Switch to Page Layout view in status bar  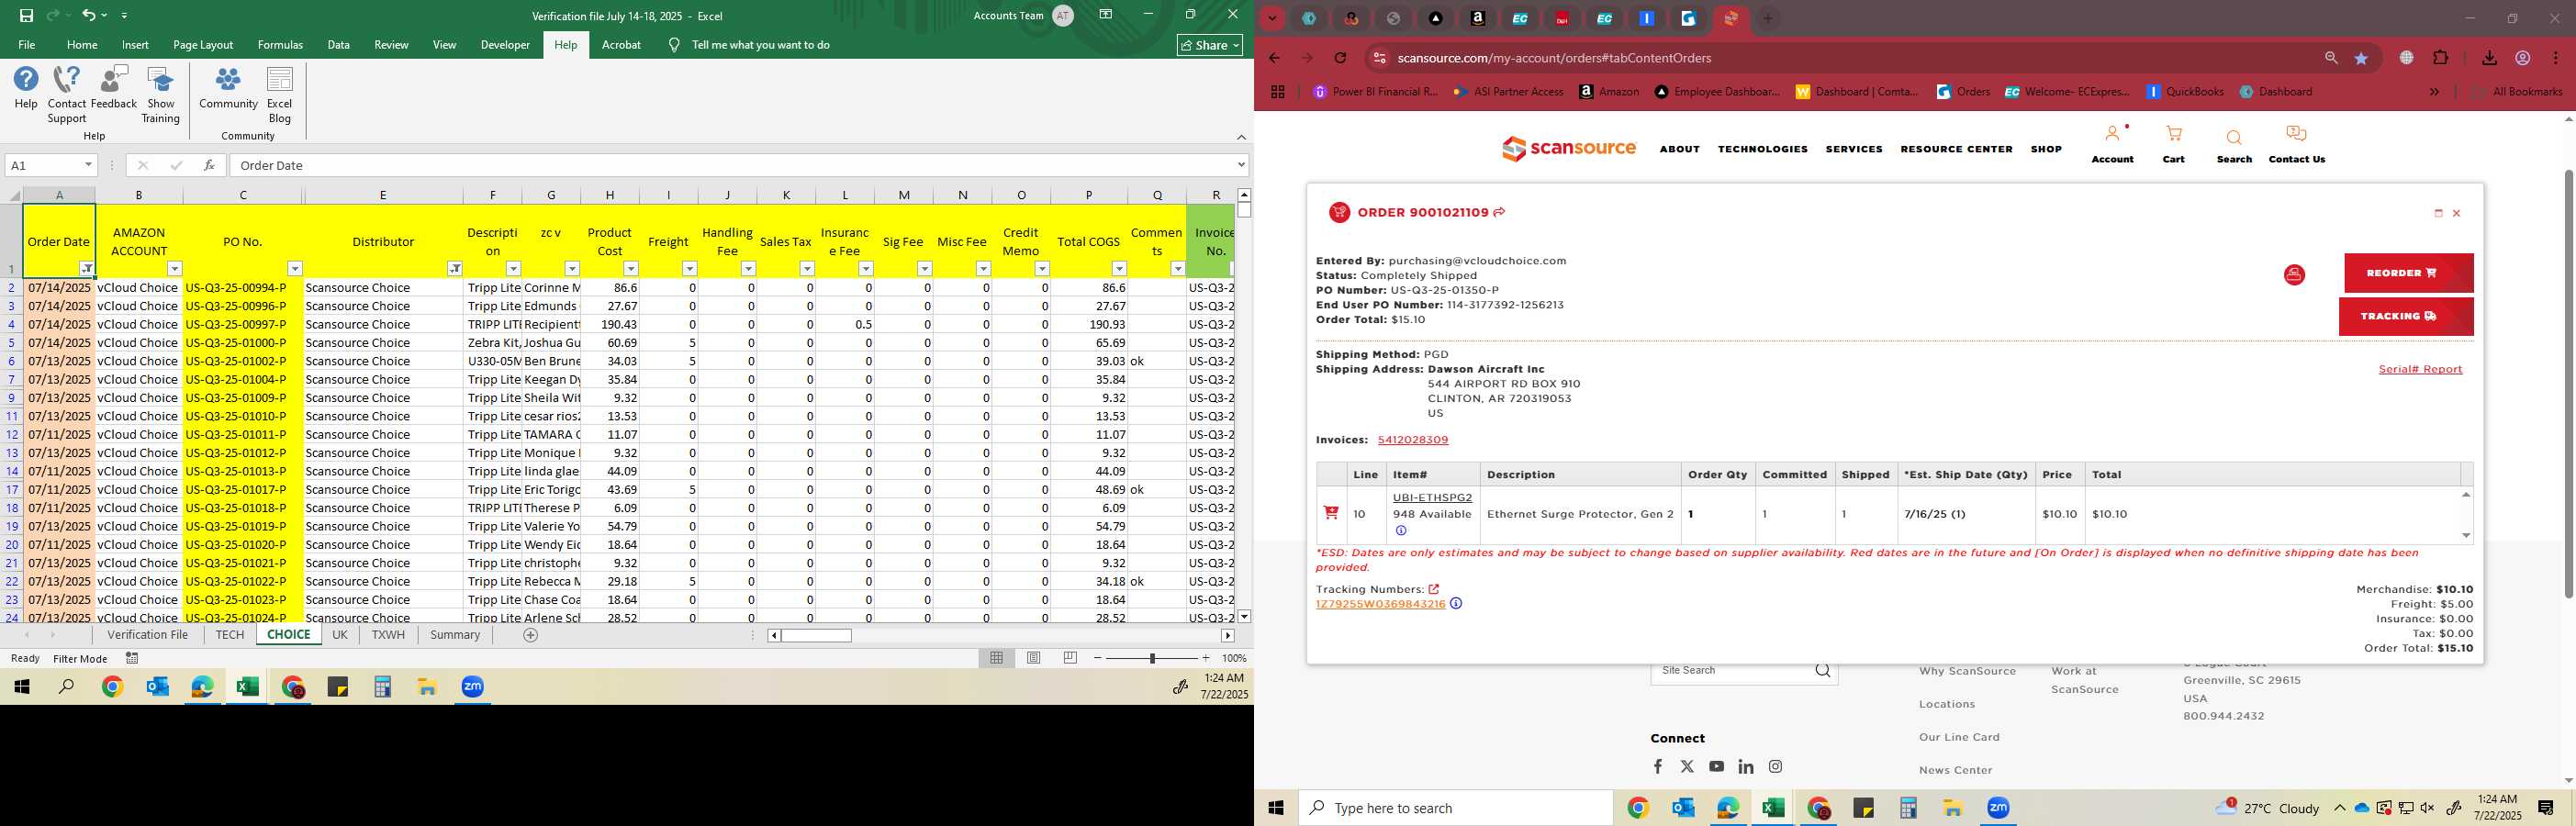1033,658
